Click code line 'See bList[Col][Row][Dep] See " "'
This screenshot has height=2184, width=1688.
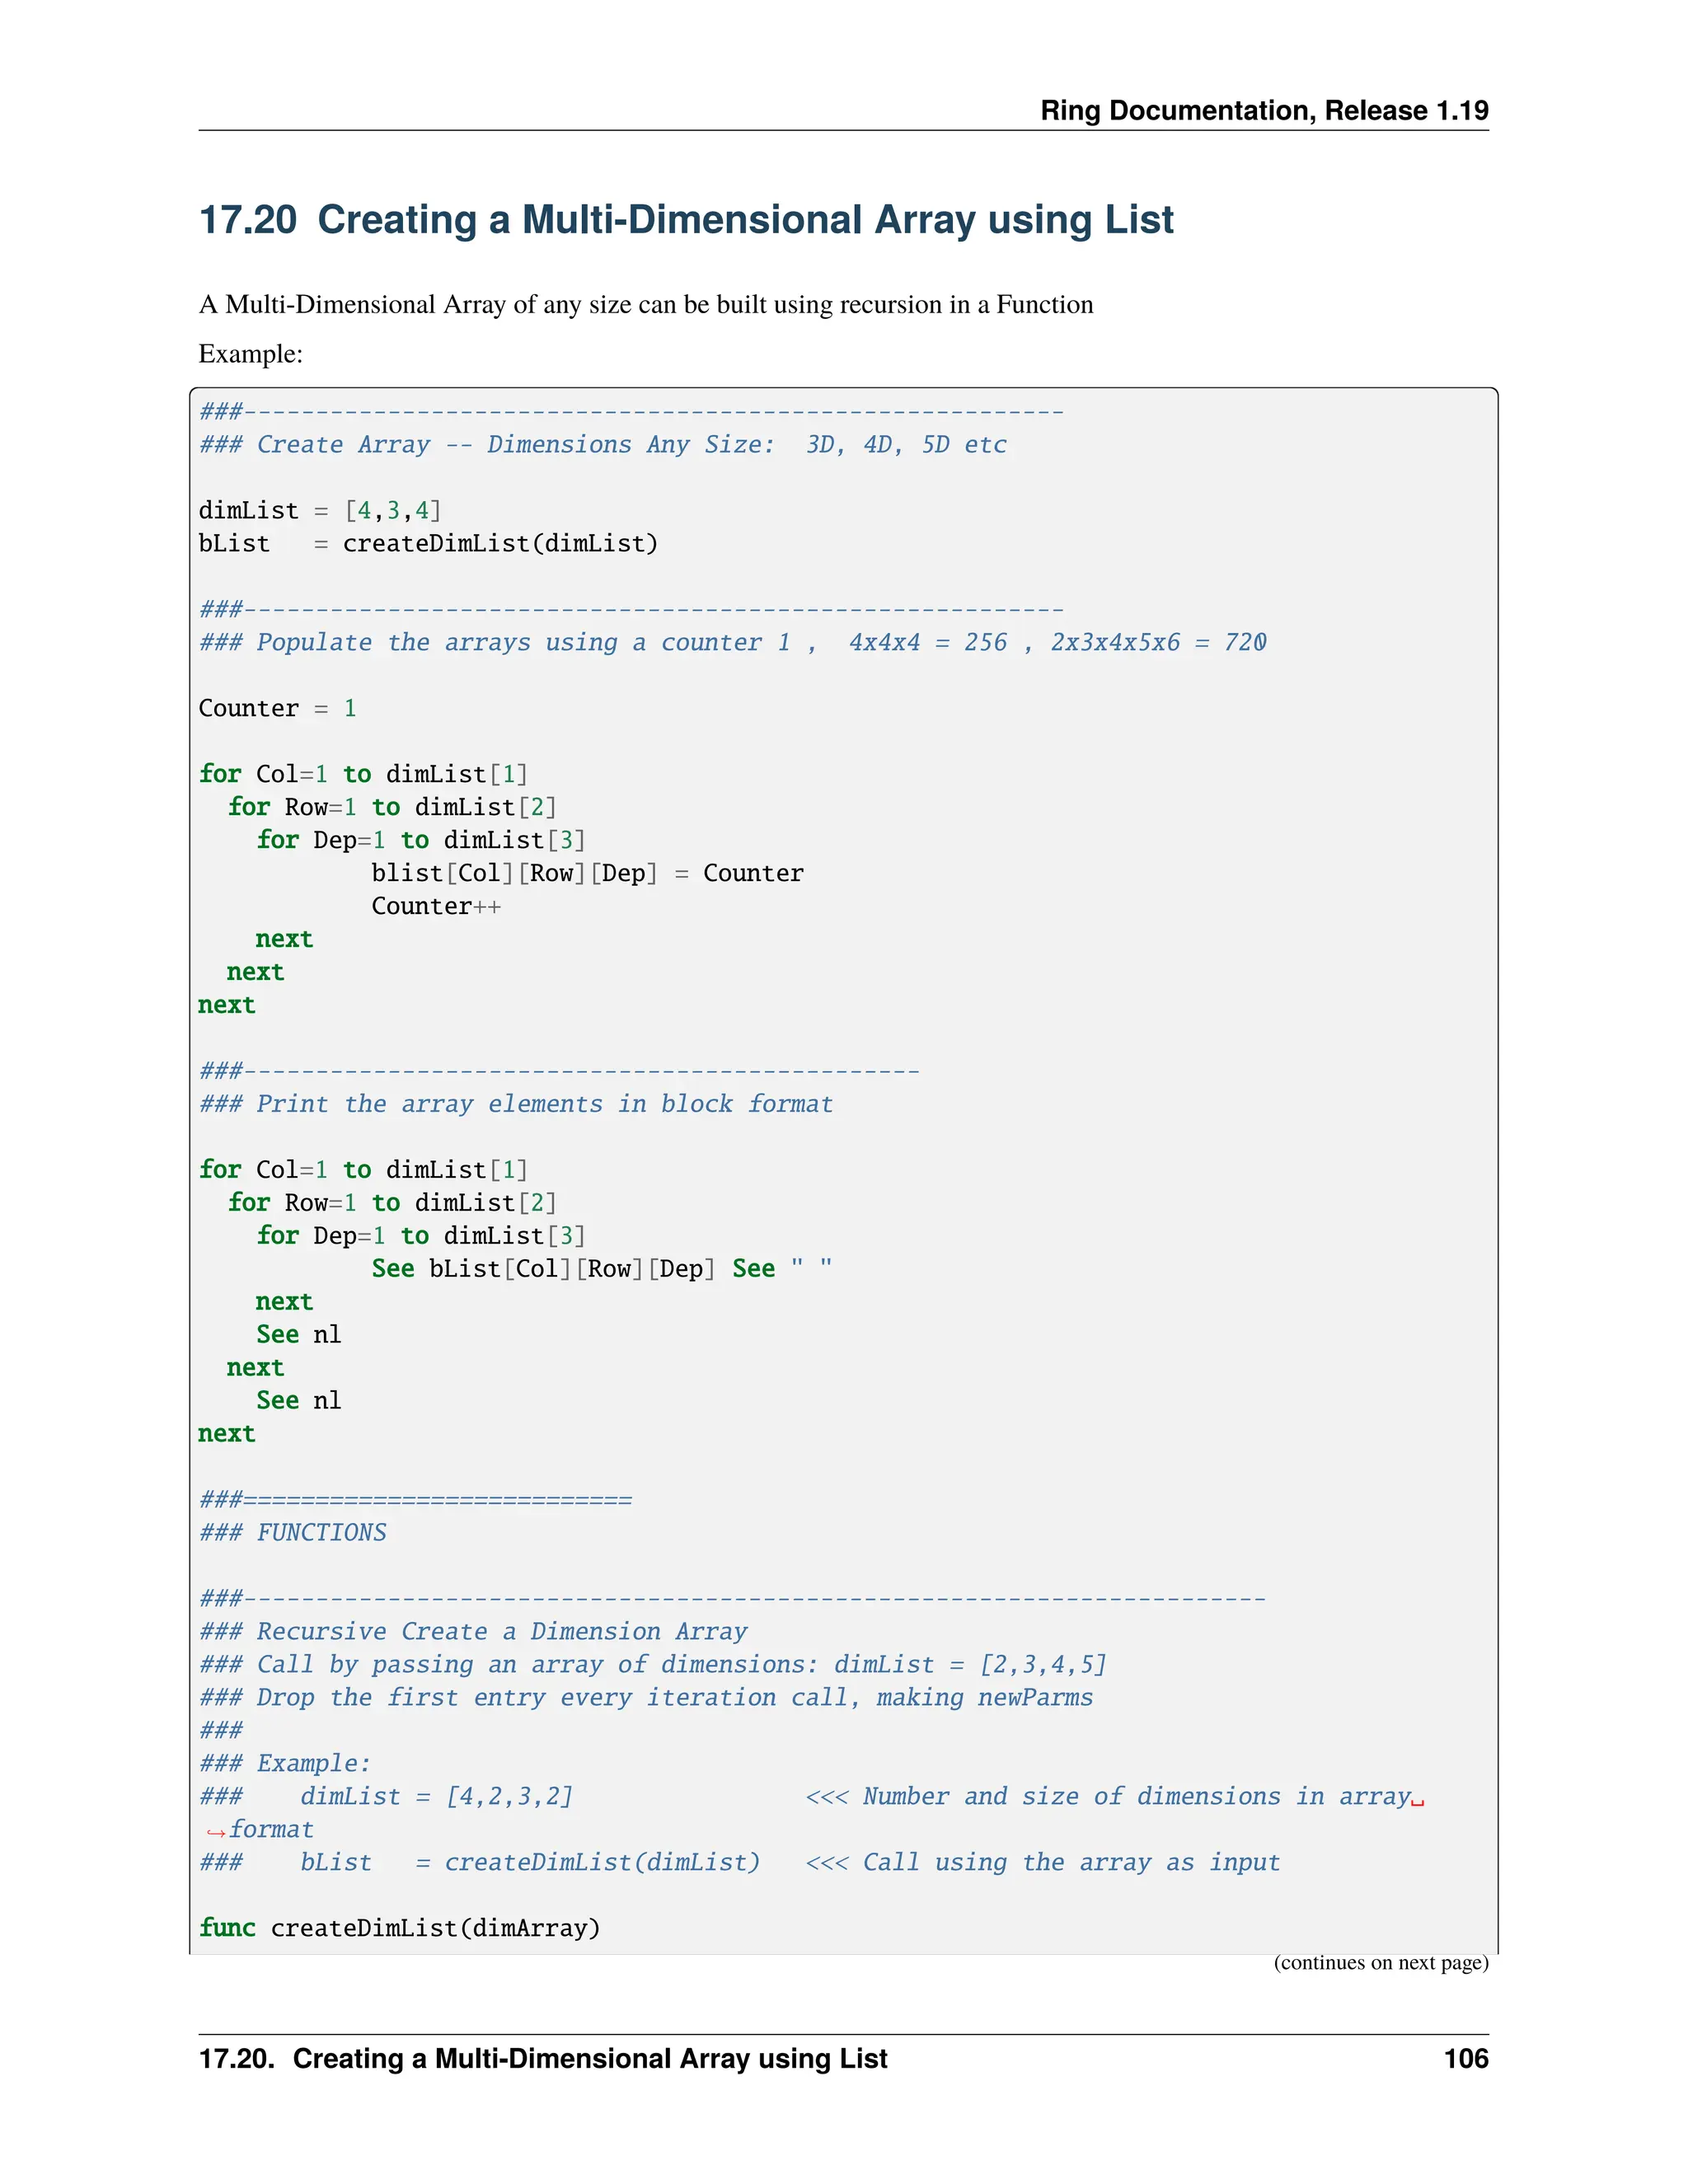coord(602,1269)
